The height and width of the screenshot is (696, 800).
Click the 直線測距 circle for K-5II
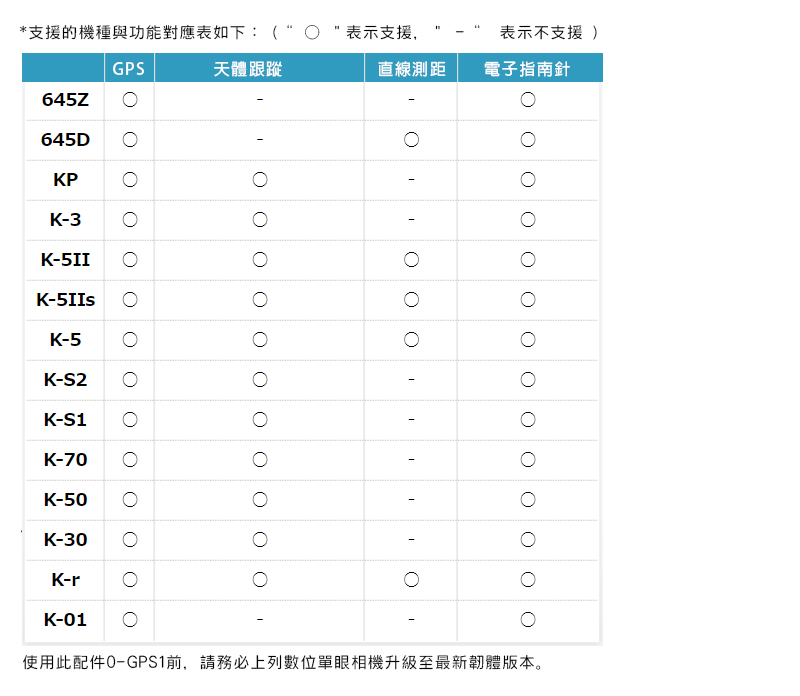pyautogui.click(x=411, y=260)
